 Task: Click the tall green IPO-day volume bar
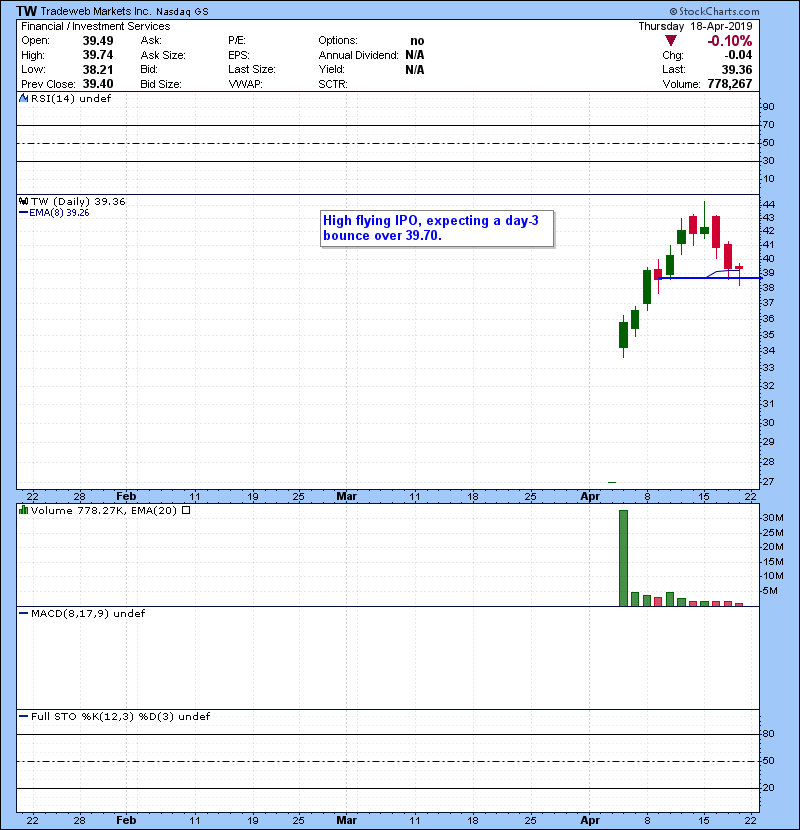623,558
